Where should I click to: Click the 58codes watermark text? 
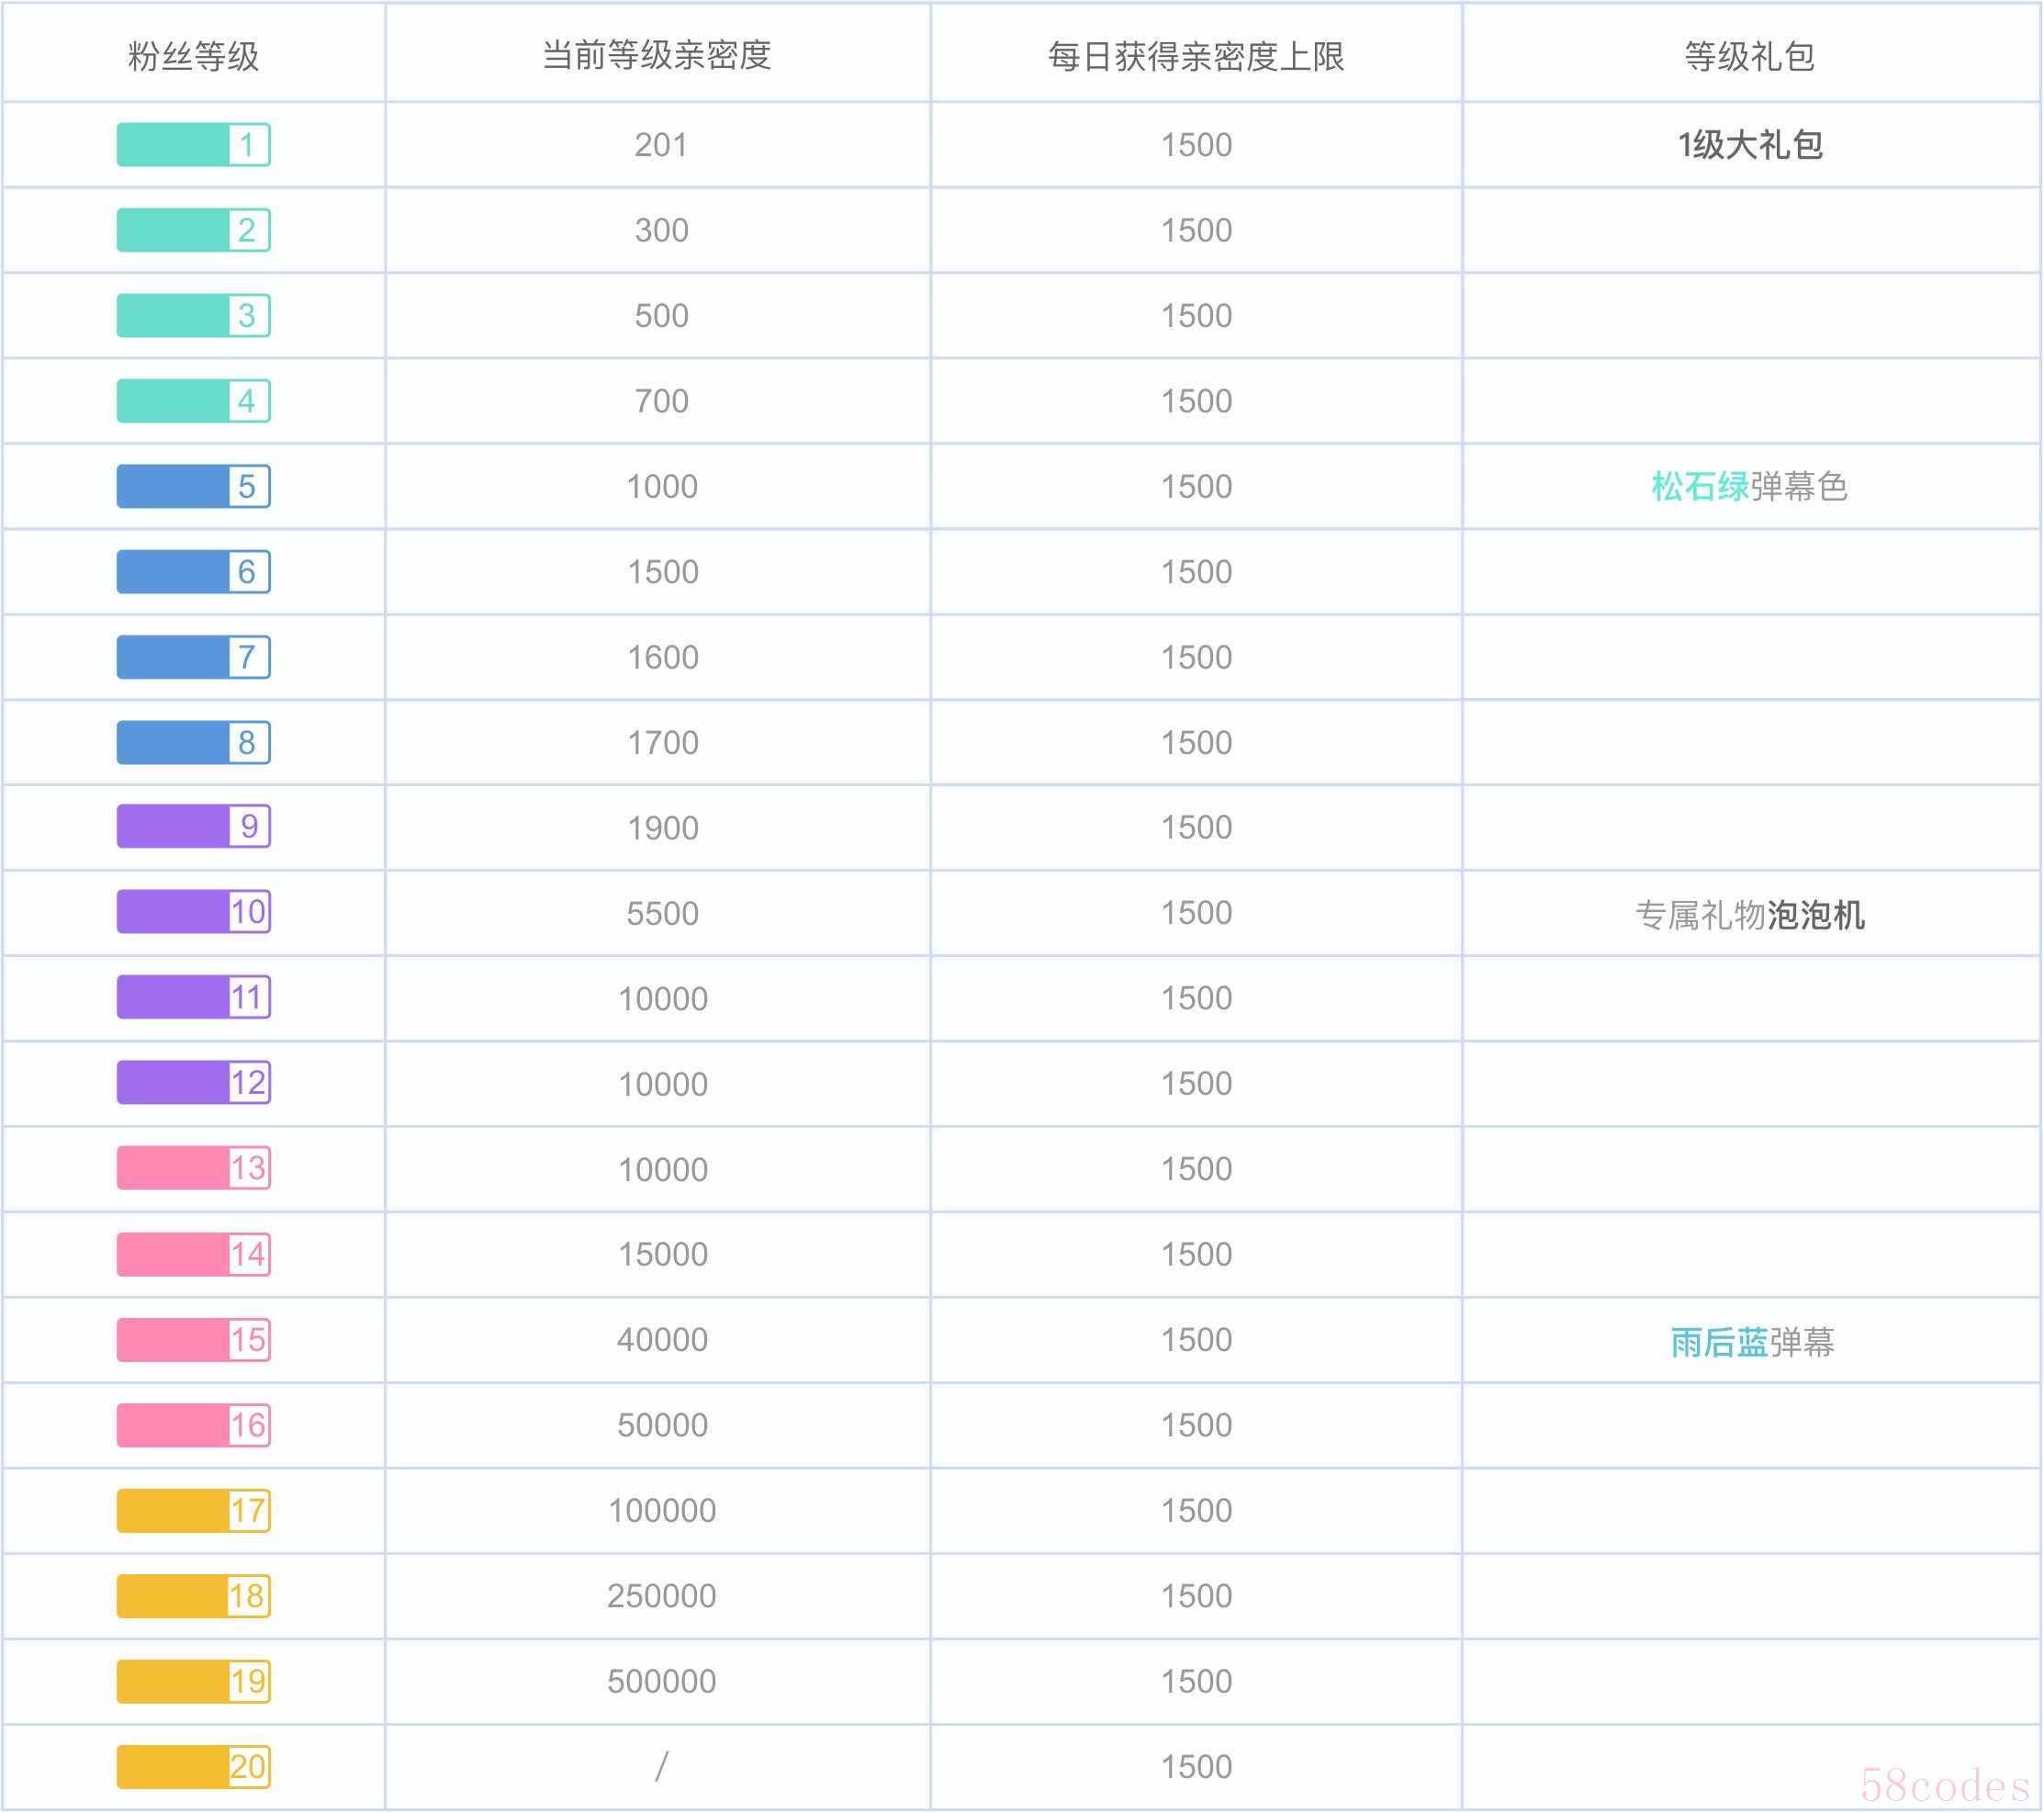tap(1944, 1785)
